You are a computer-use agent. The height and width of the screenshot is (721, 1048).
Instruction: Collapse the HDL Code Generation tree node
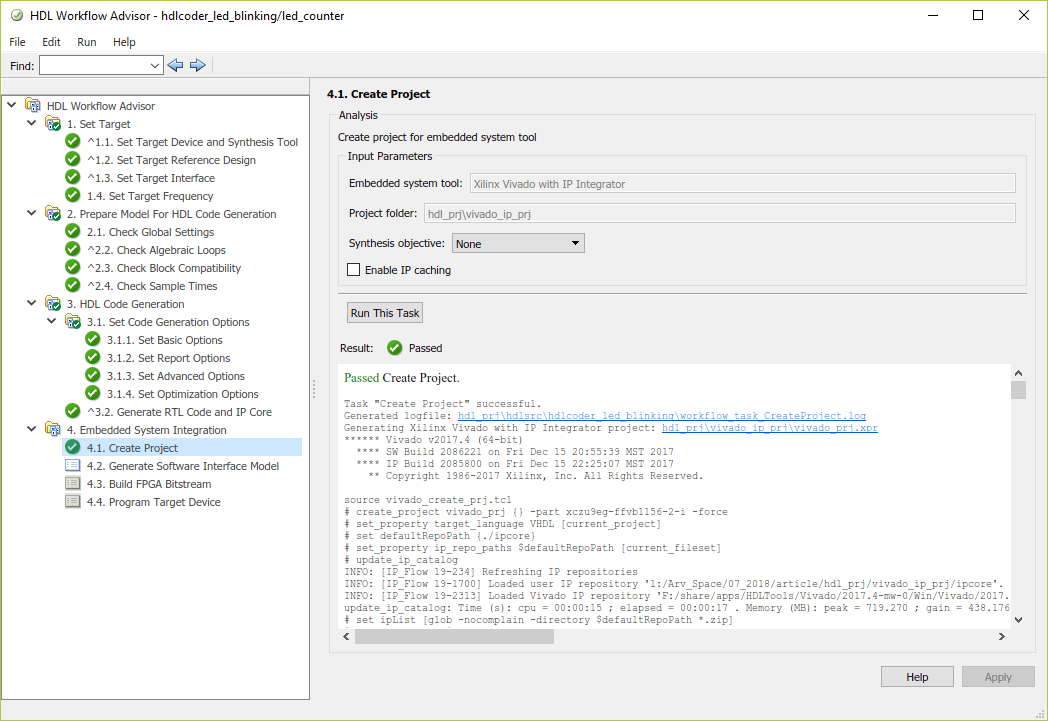[32, 304]
